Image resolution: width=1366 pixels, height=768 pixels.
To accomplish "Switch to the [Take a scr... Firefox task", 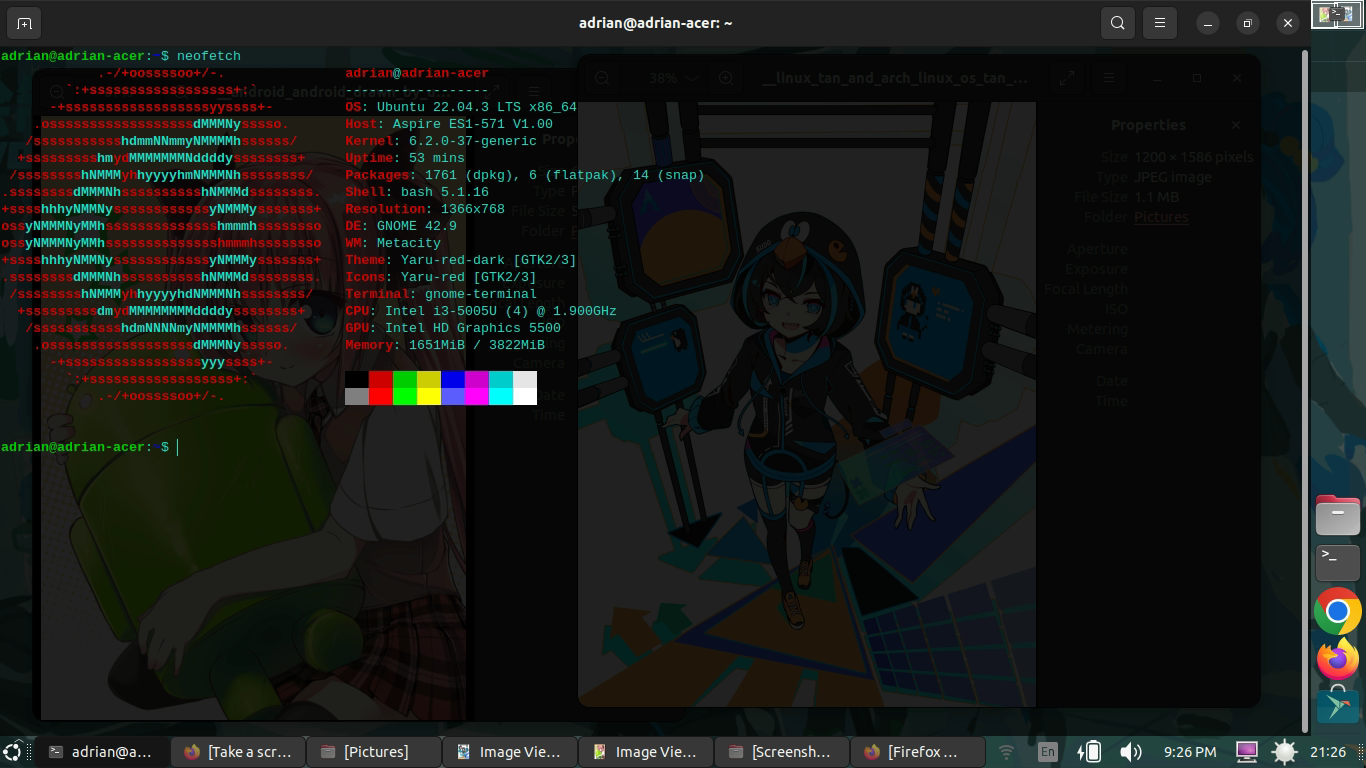I will pos(237,751).
